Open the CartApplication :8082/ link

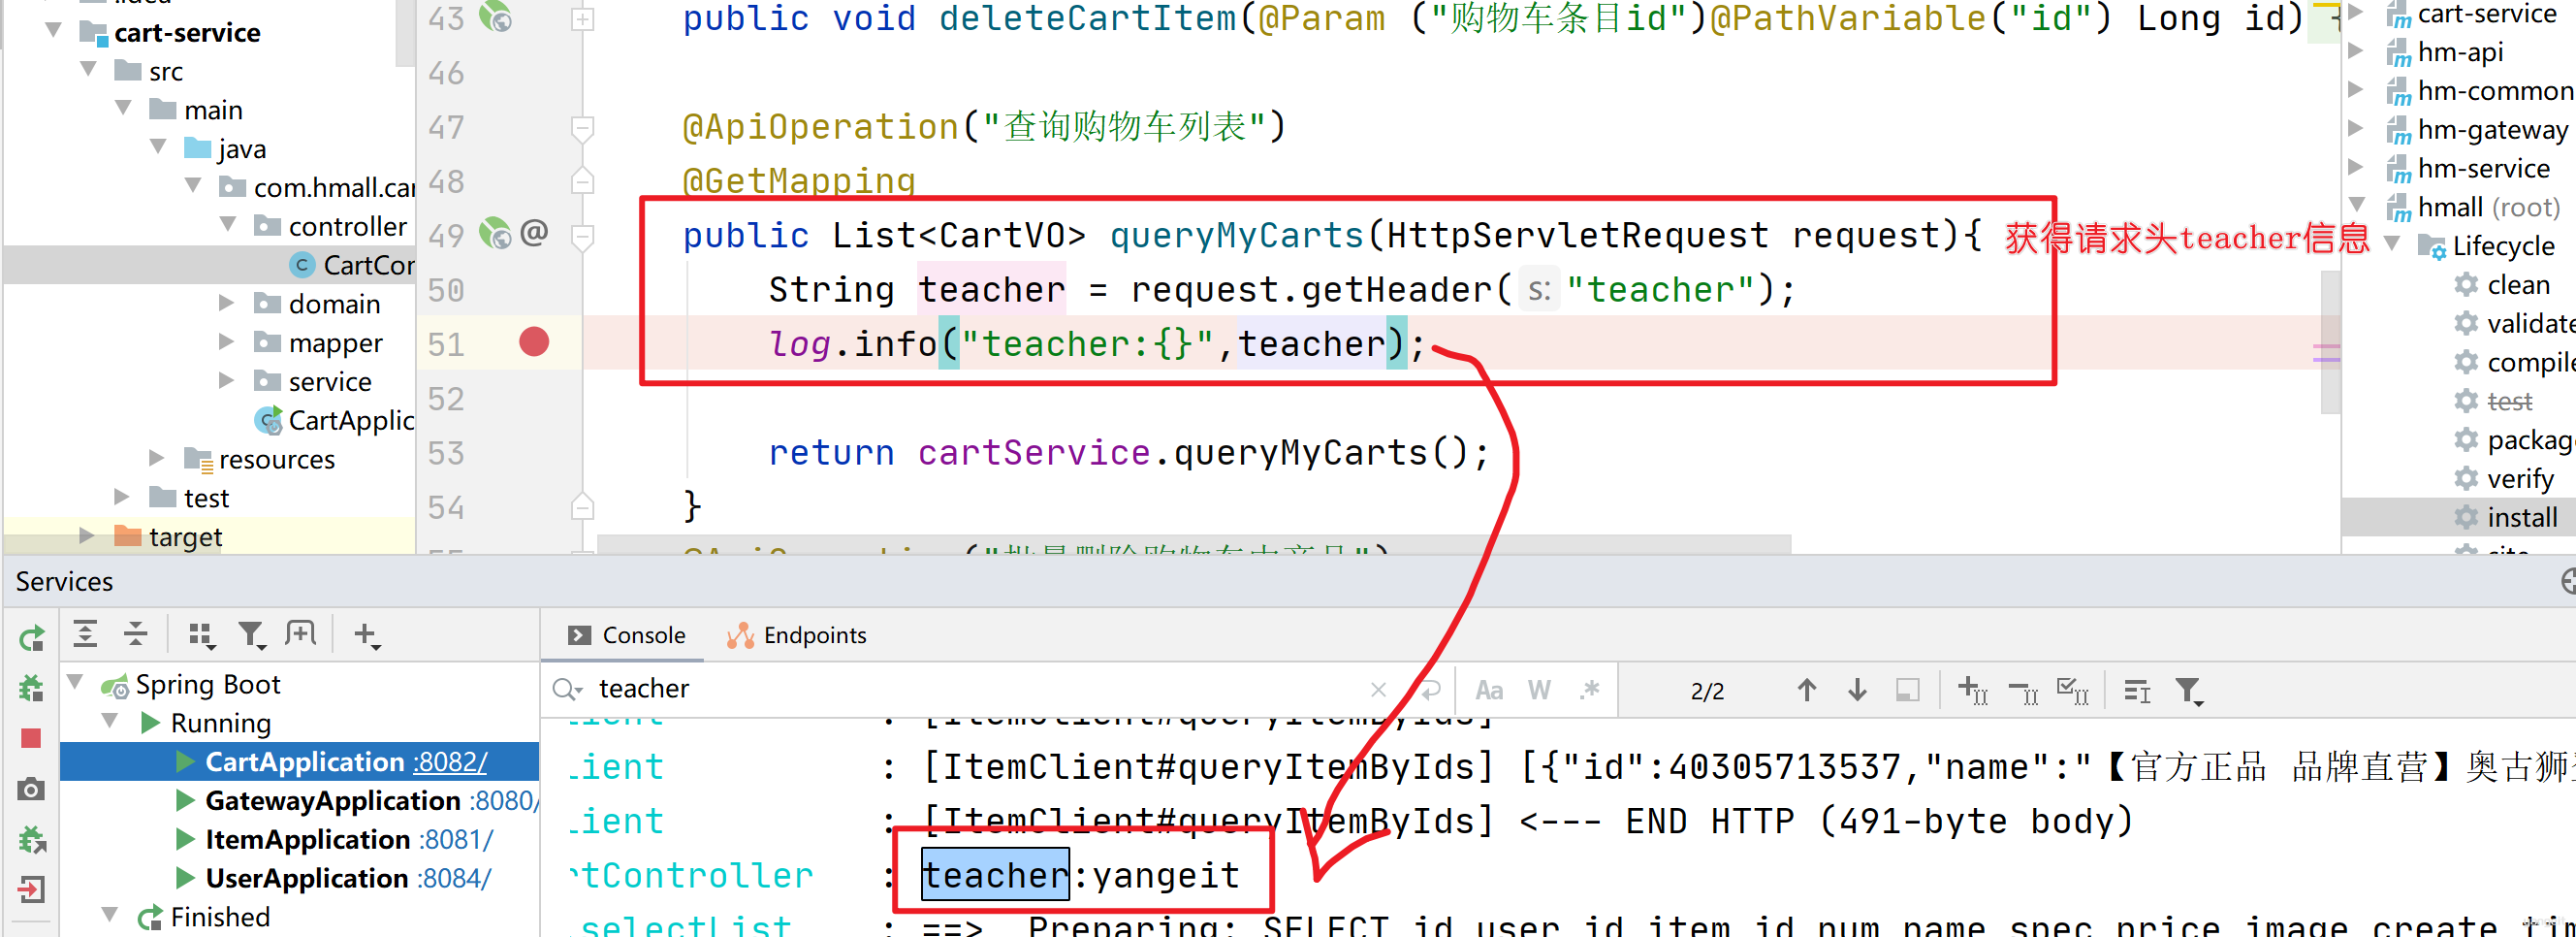451,762
